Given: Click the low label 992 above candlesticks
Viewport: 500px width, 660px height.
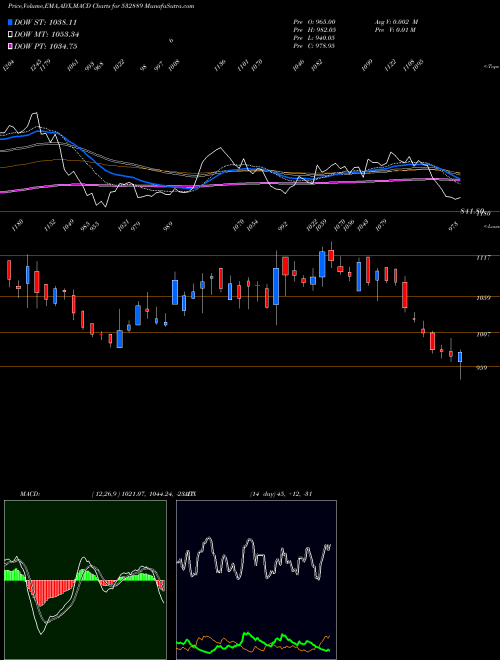Looking at the screenshot, I should click(x=283, y=226).
